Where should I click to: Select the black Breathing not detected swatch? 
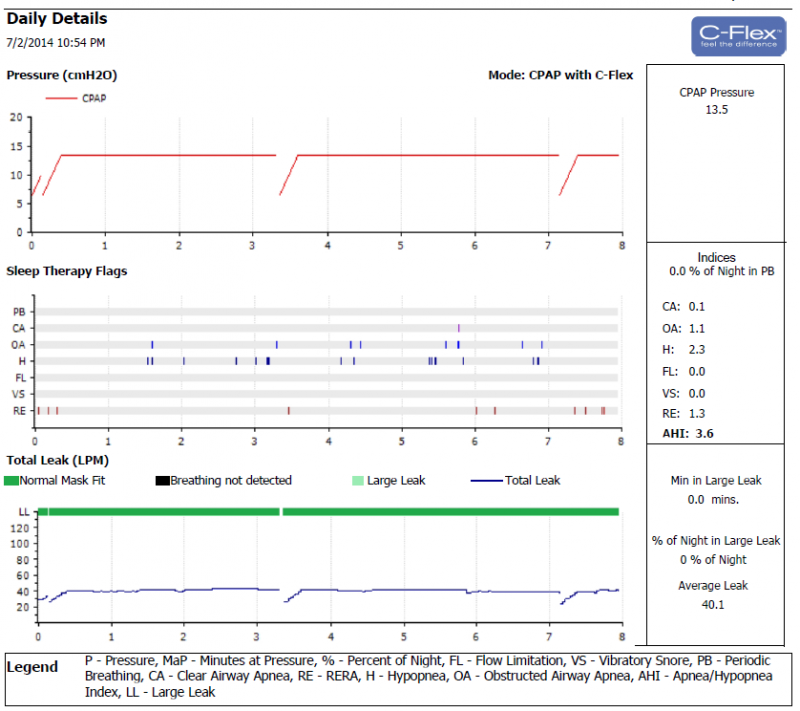tap(162, 481)
